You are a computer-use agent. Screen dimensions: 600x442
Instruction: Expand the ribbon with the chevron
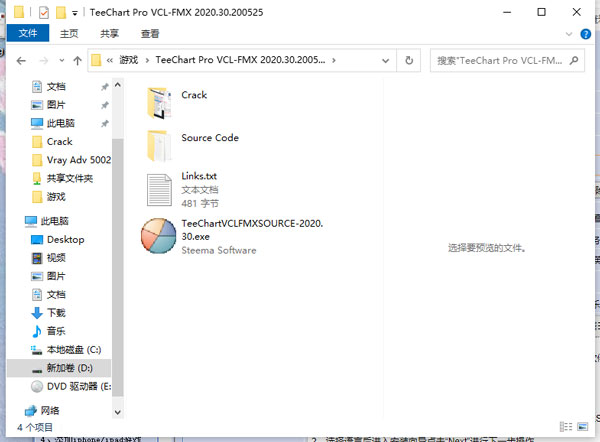(569, 34)
